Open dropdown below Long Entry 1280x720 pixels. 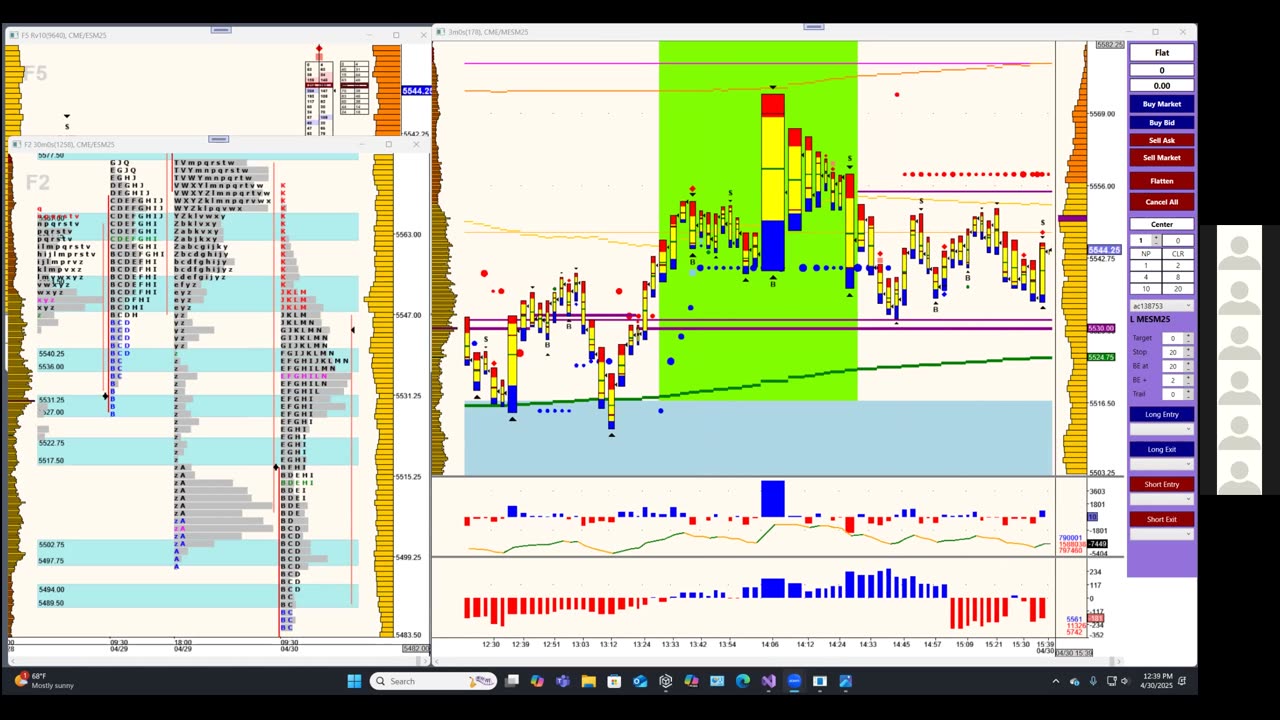(x=1161, y=429)
